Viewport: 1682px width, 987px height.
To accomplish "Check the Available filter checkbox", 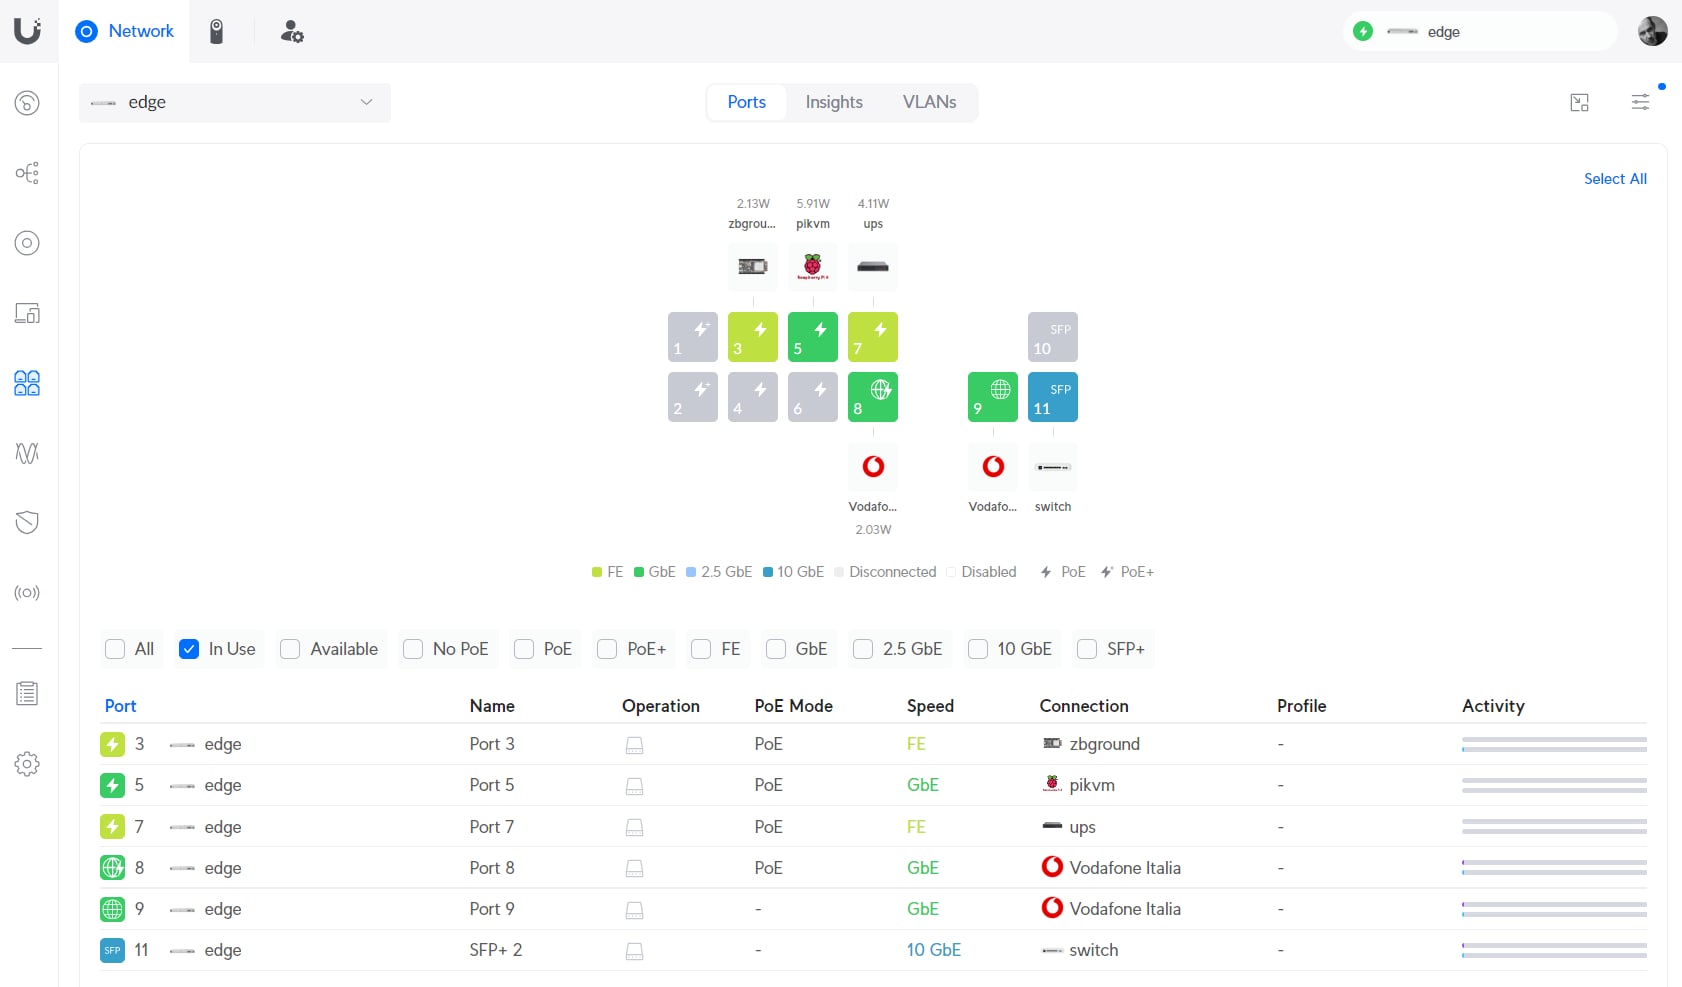I will point(290,649).
